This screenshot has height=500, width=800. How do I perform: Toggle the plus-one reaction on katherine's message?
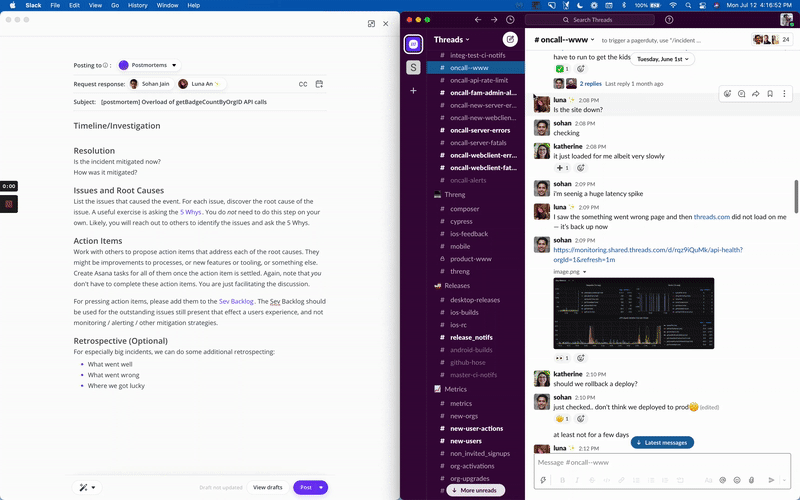tap(562, 168)
